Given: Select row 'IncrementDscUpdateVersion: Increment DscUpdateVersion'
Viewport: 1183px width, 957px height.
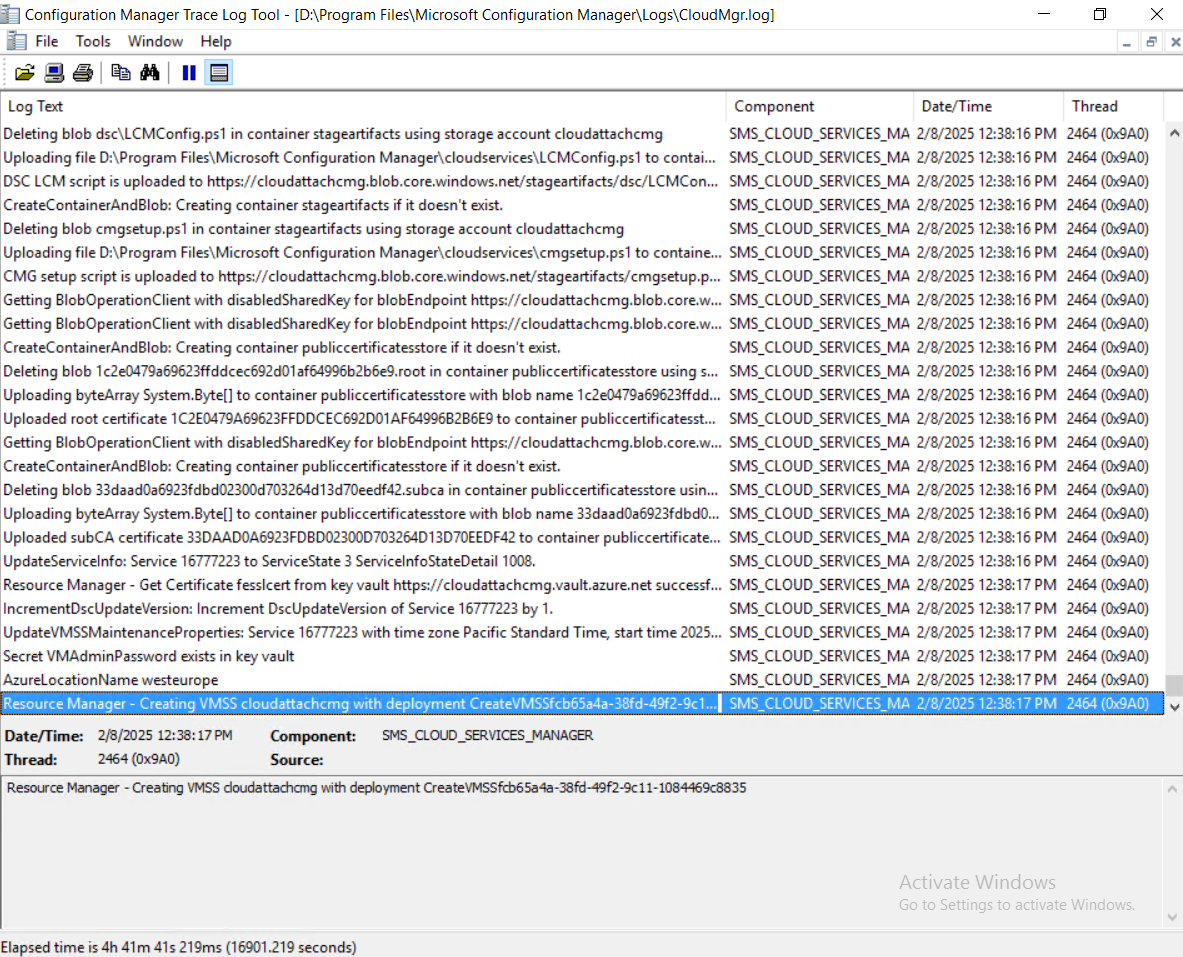Looking at the screenshot, I should 582,608.
